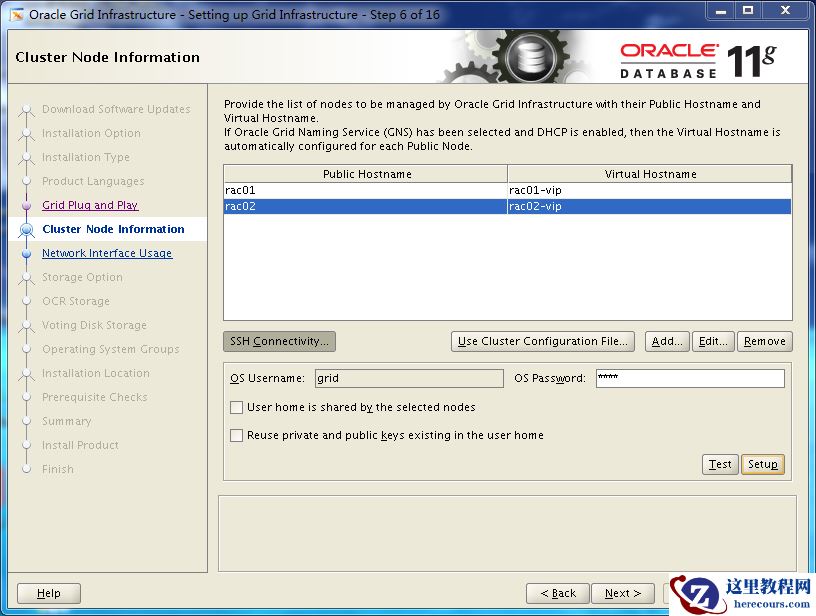Screen dimensions: 816x616
Task: Click Voting Disk Storage step label
Action: [x=94, y=325]
